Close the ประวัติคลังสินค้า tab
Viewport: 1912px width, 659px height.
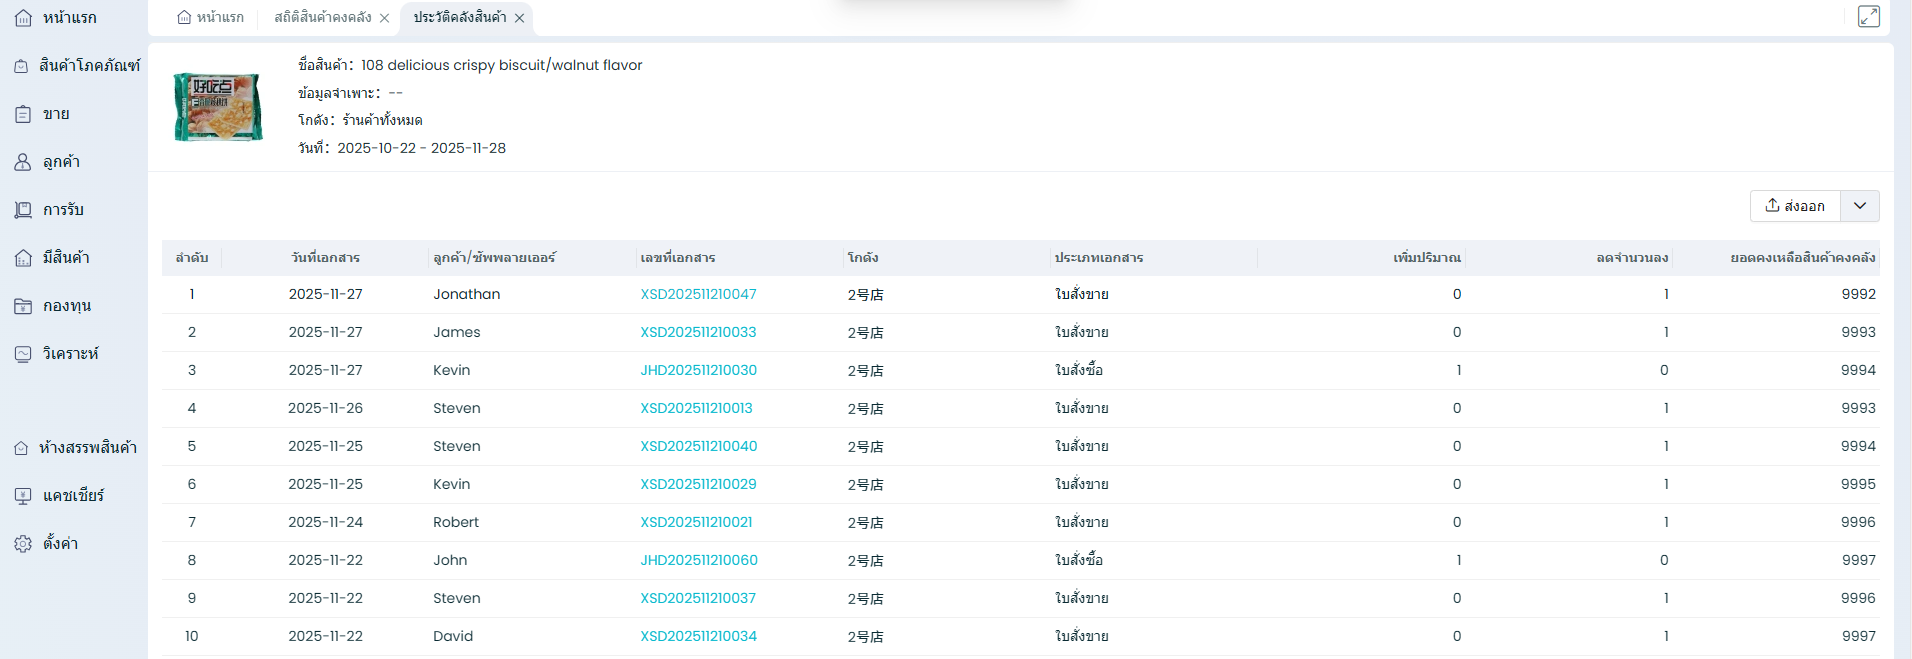pos(520,18)
